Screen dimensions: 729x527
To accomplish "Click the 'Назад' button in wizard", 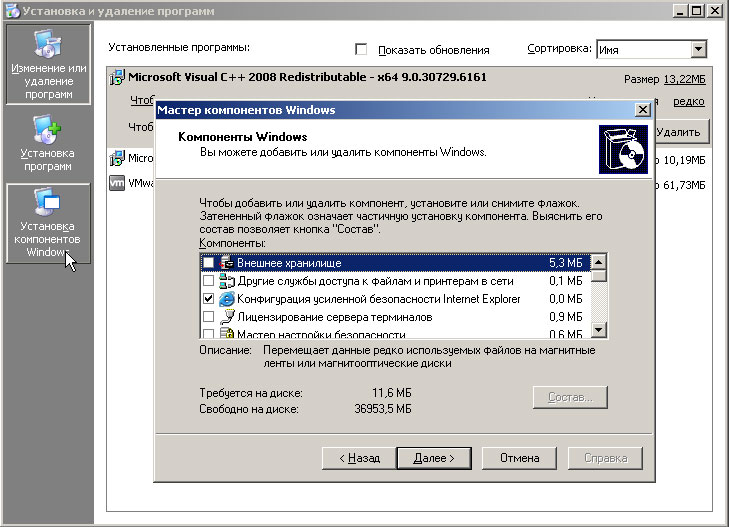I will (x=359, y=458).
